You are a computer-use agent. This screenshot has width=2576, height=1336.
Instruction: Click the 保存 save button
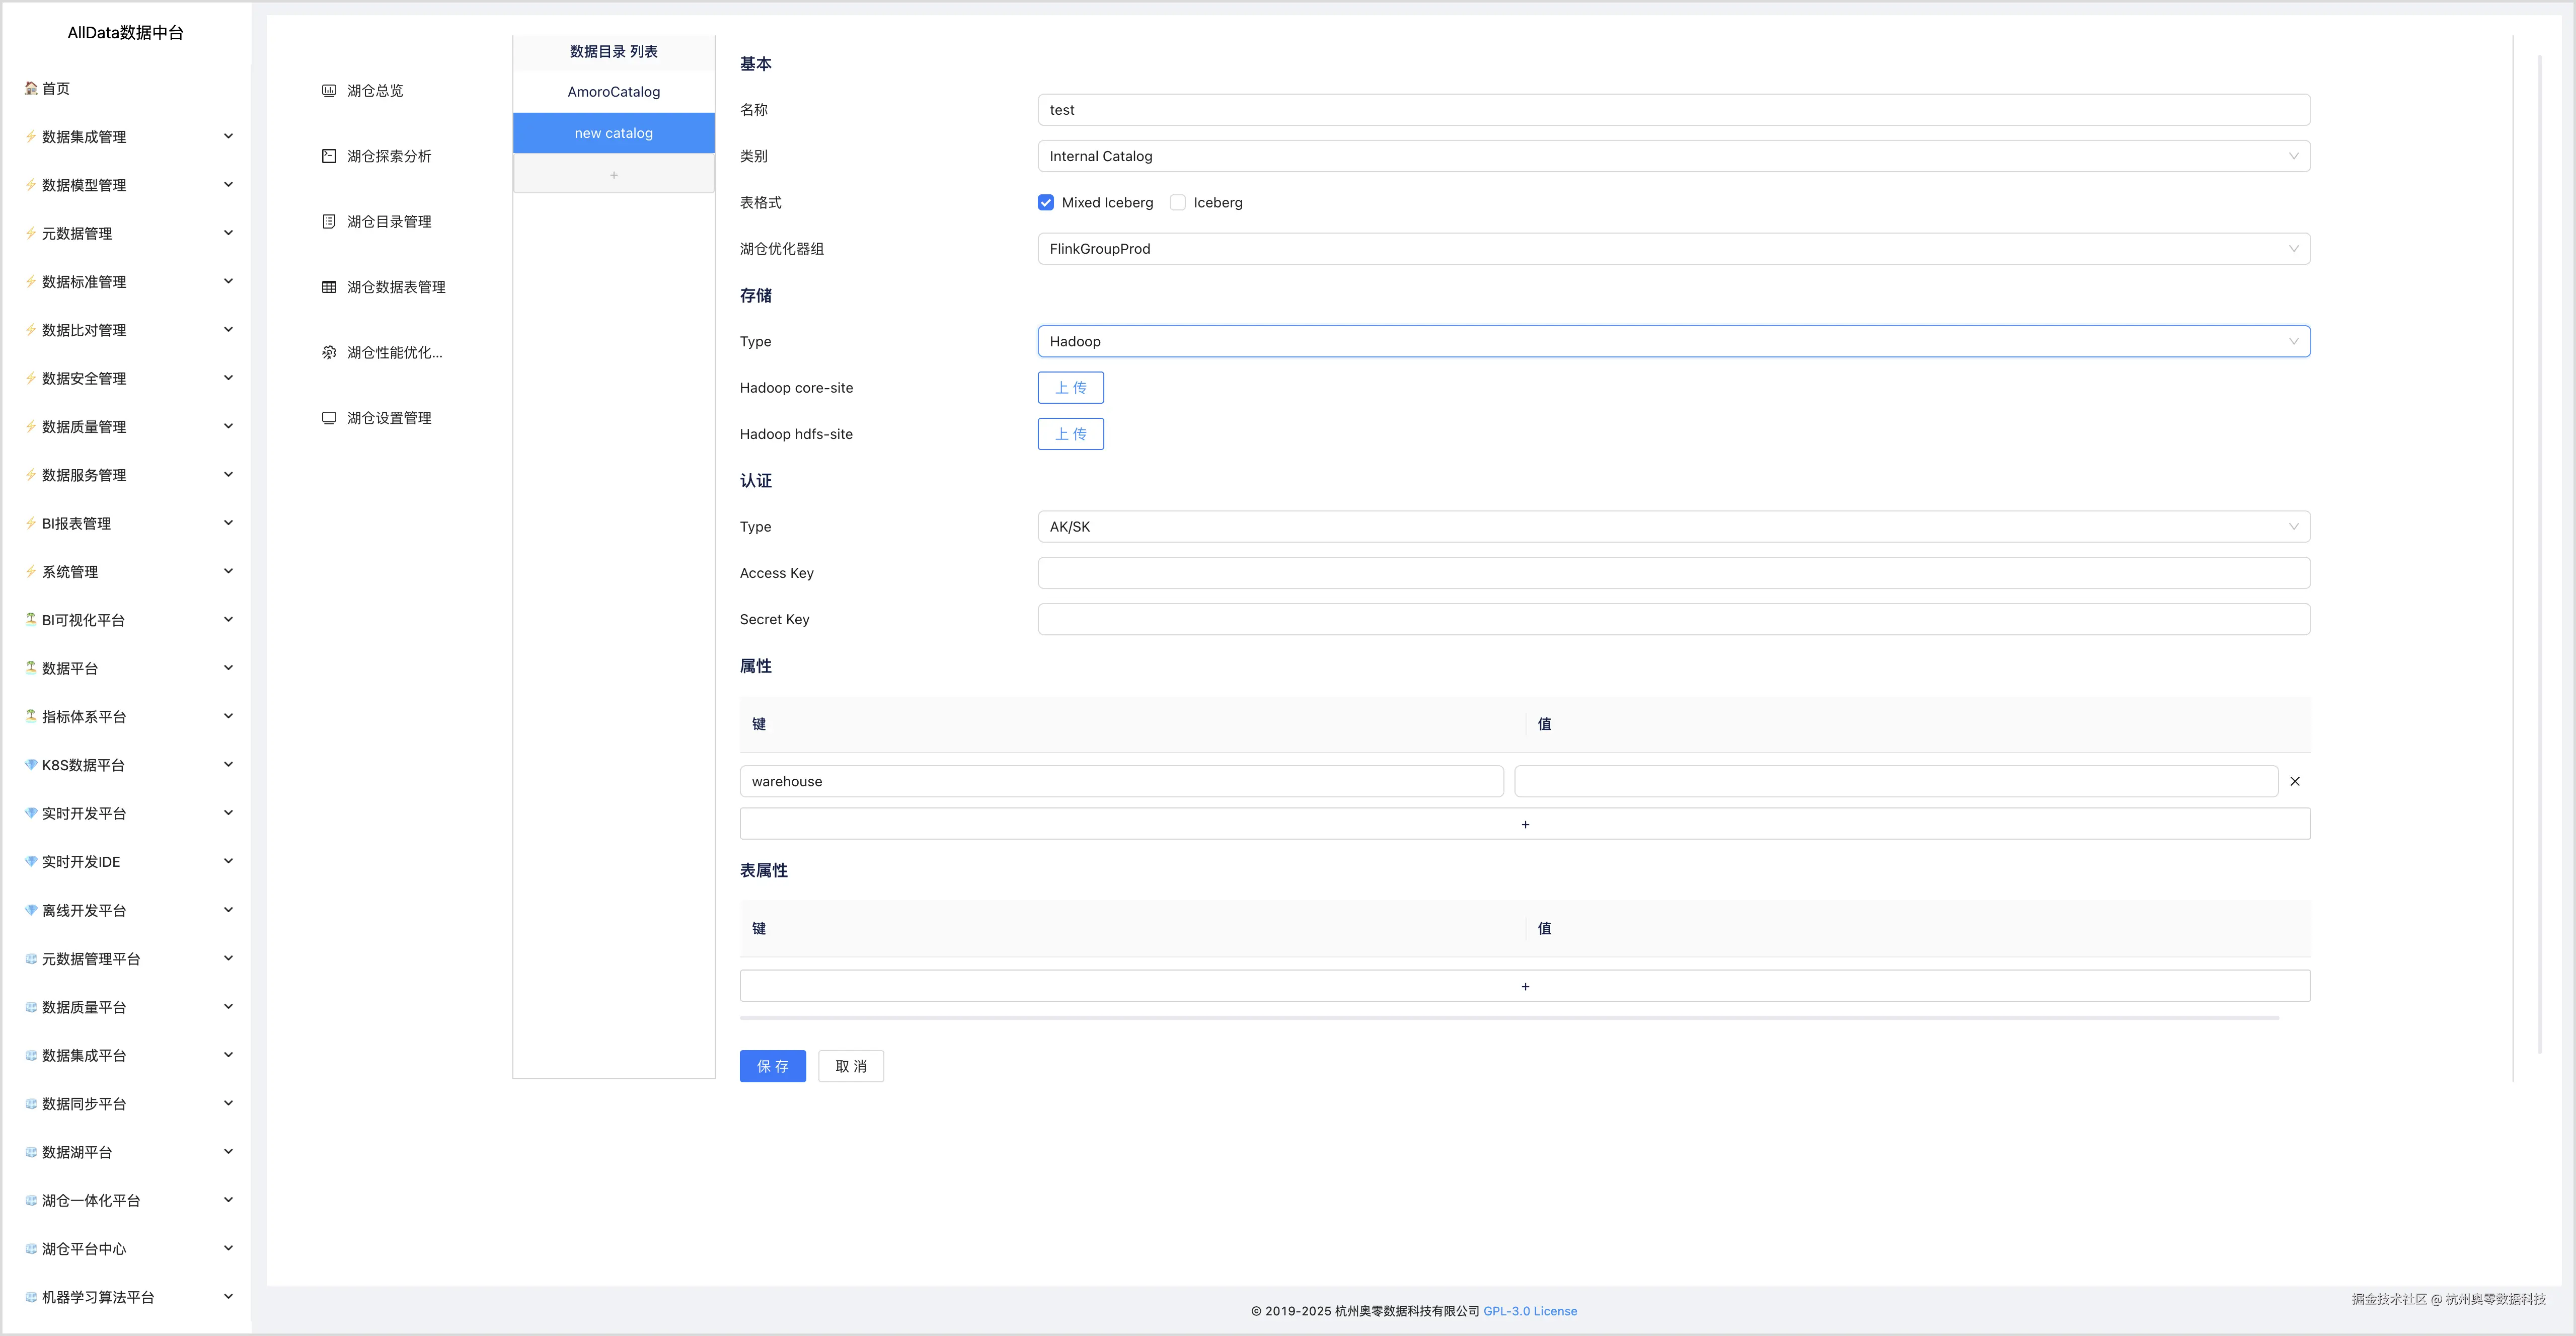[x=772, y=1066]
